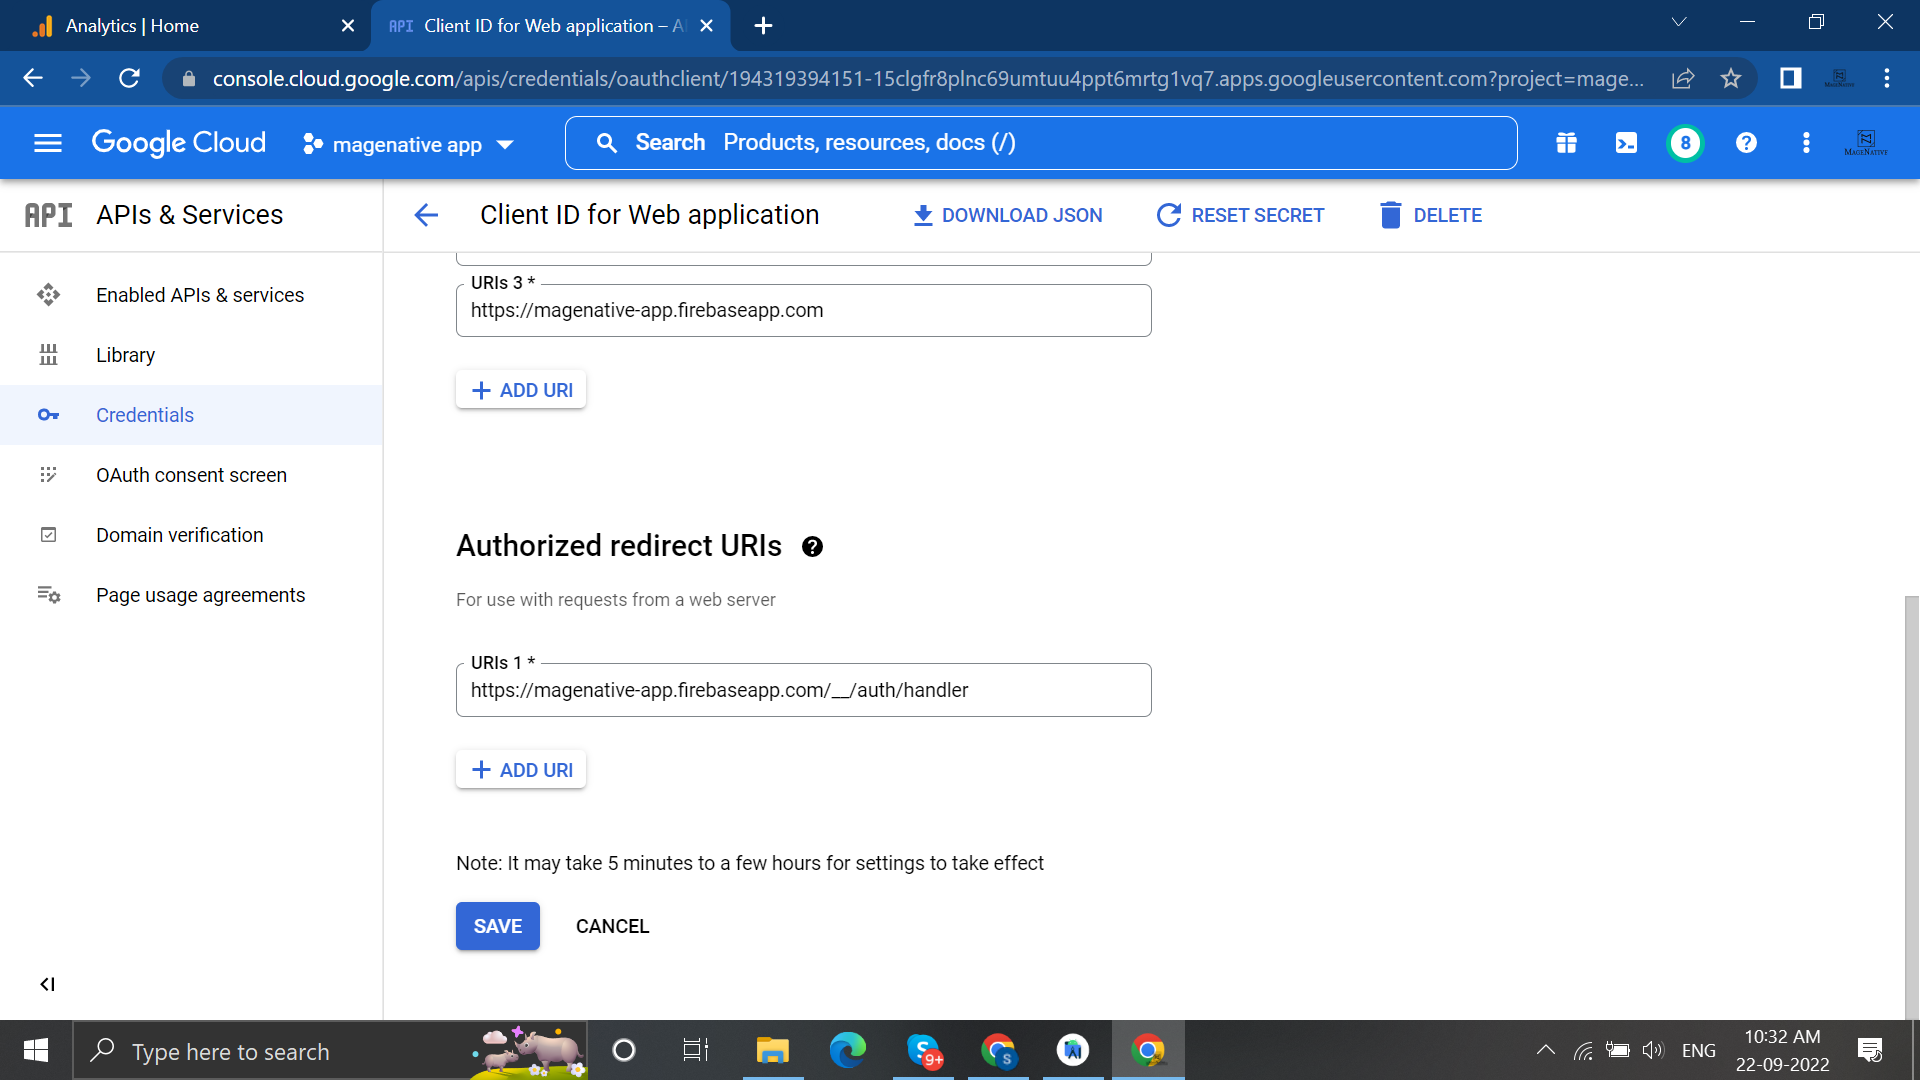This screenshot has height=1080, width=1920.
Task: Click the SAVE button
Action: tap(497, 926)
